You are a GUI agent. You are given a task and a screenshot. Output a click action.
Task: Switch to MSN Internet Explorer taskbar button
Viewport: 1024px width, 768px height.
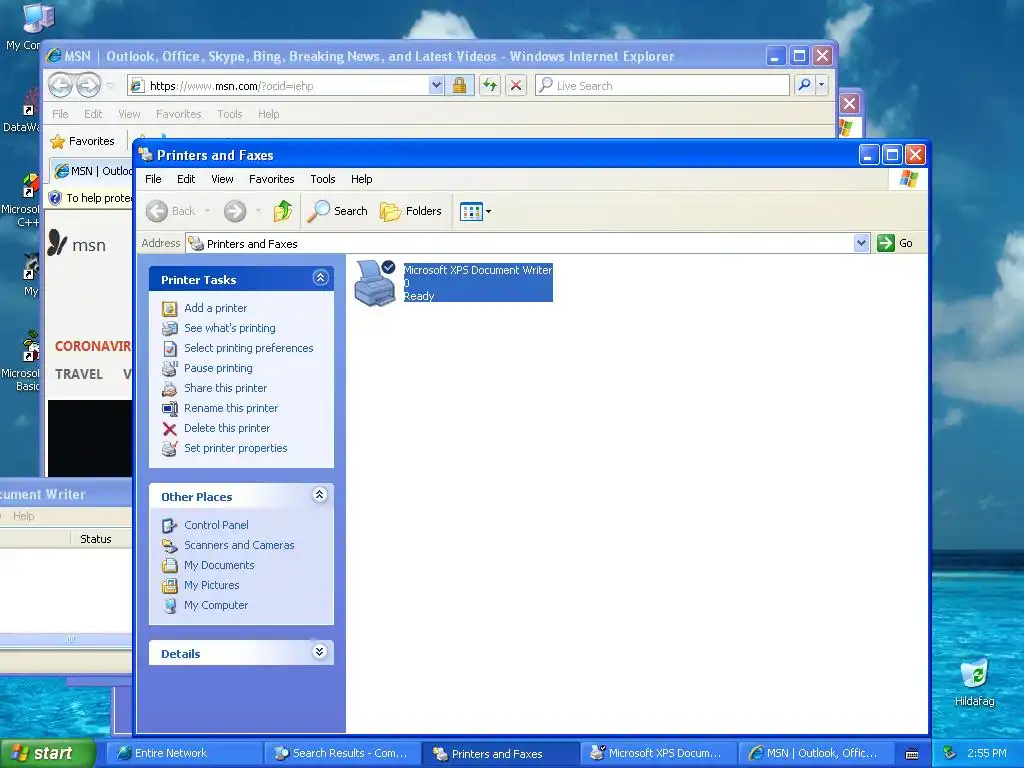[815, 754]
